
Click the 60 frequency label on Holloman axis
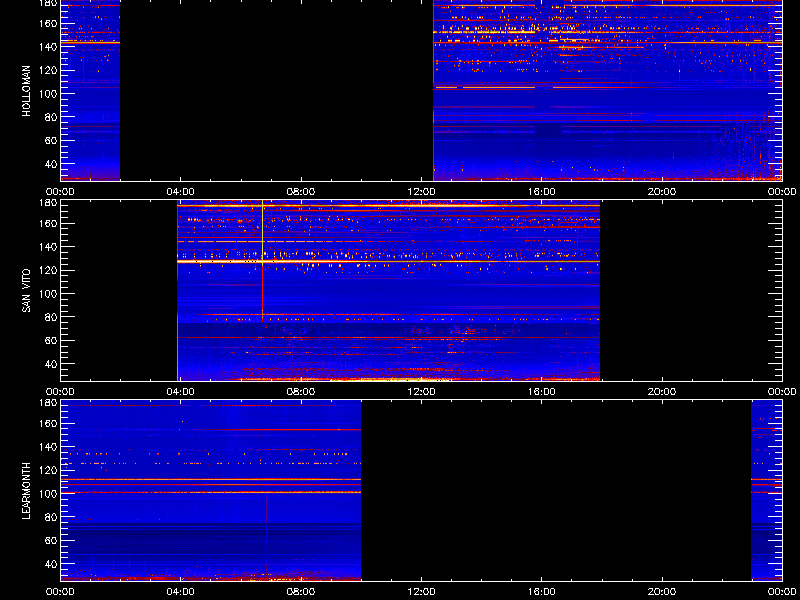[x=50, y=141]
